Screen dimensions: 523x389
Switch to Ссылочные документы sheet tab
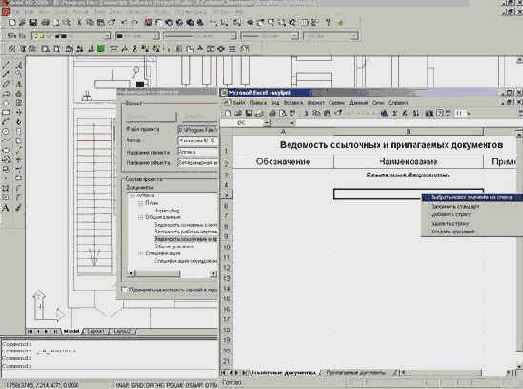click(x=283, y=372)
